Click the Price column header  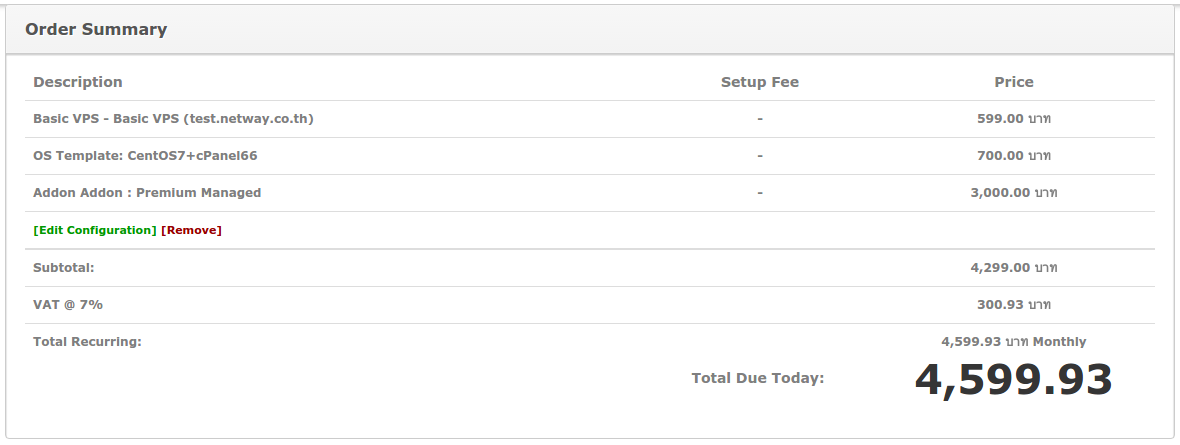[x=1013, y=82]
